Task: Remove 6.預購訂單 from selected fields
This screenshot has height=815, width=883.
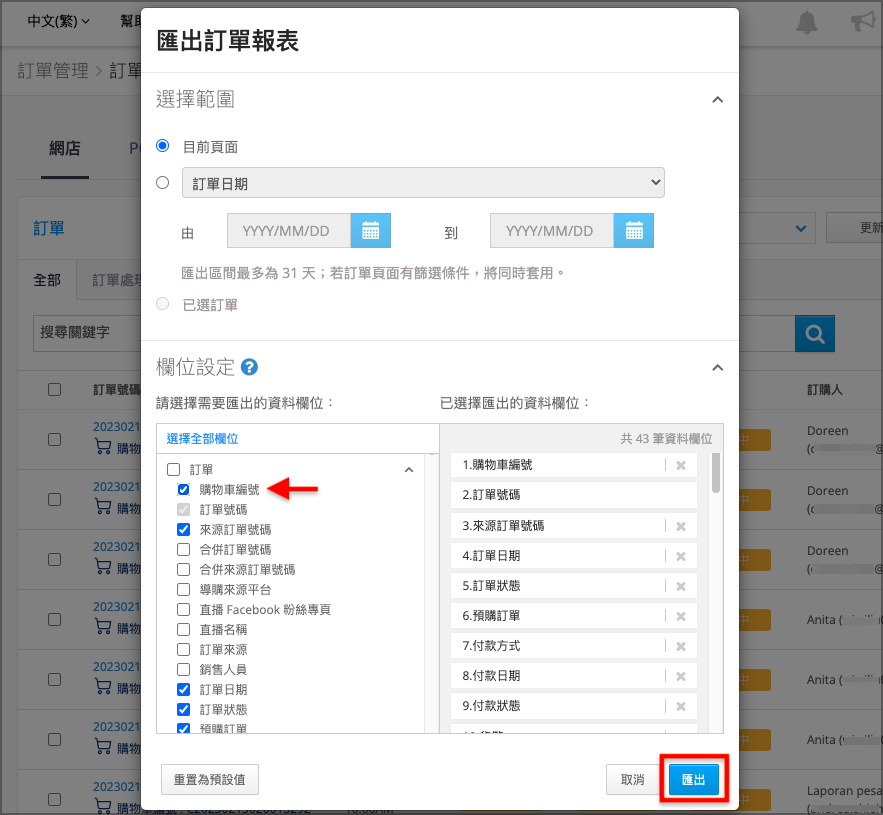Action: click(x=680, y=616)
